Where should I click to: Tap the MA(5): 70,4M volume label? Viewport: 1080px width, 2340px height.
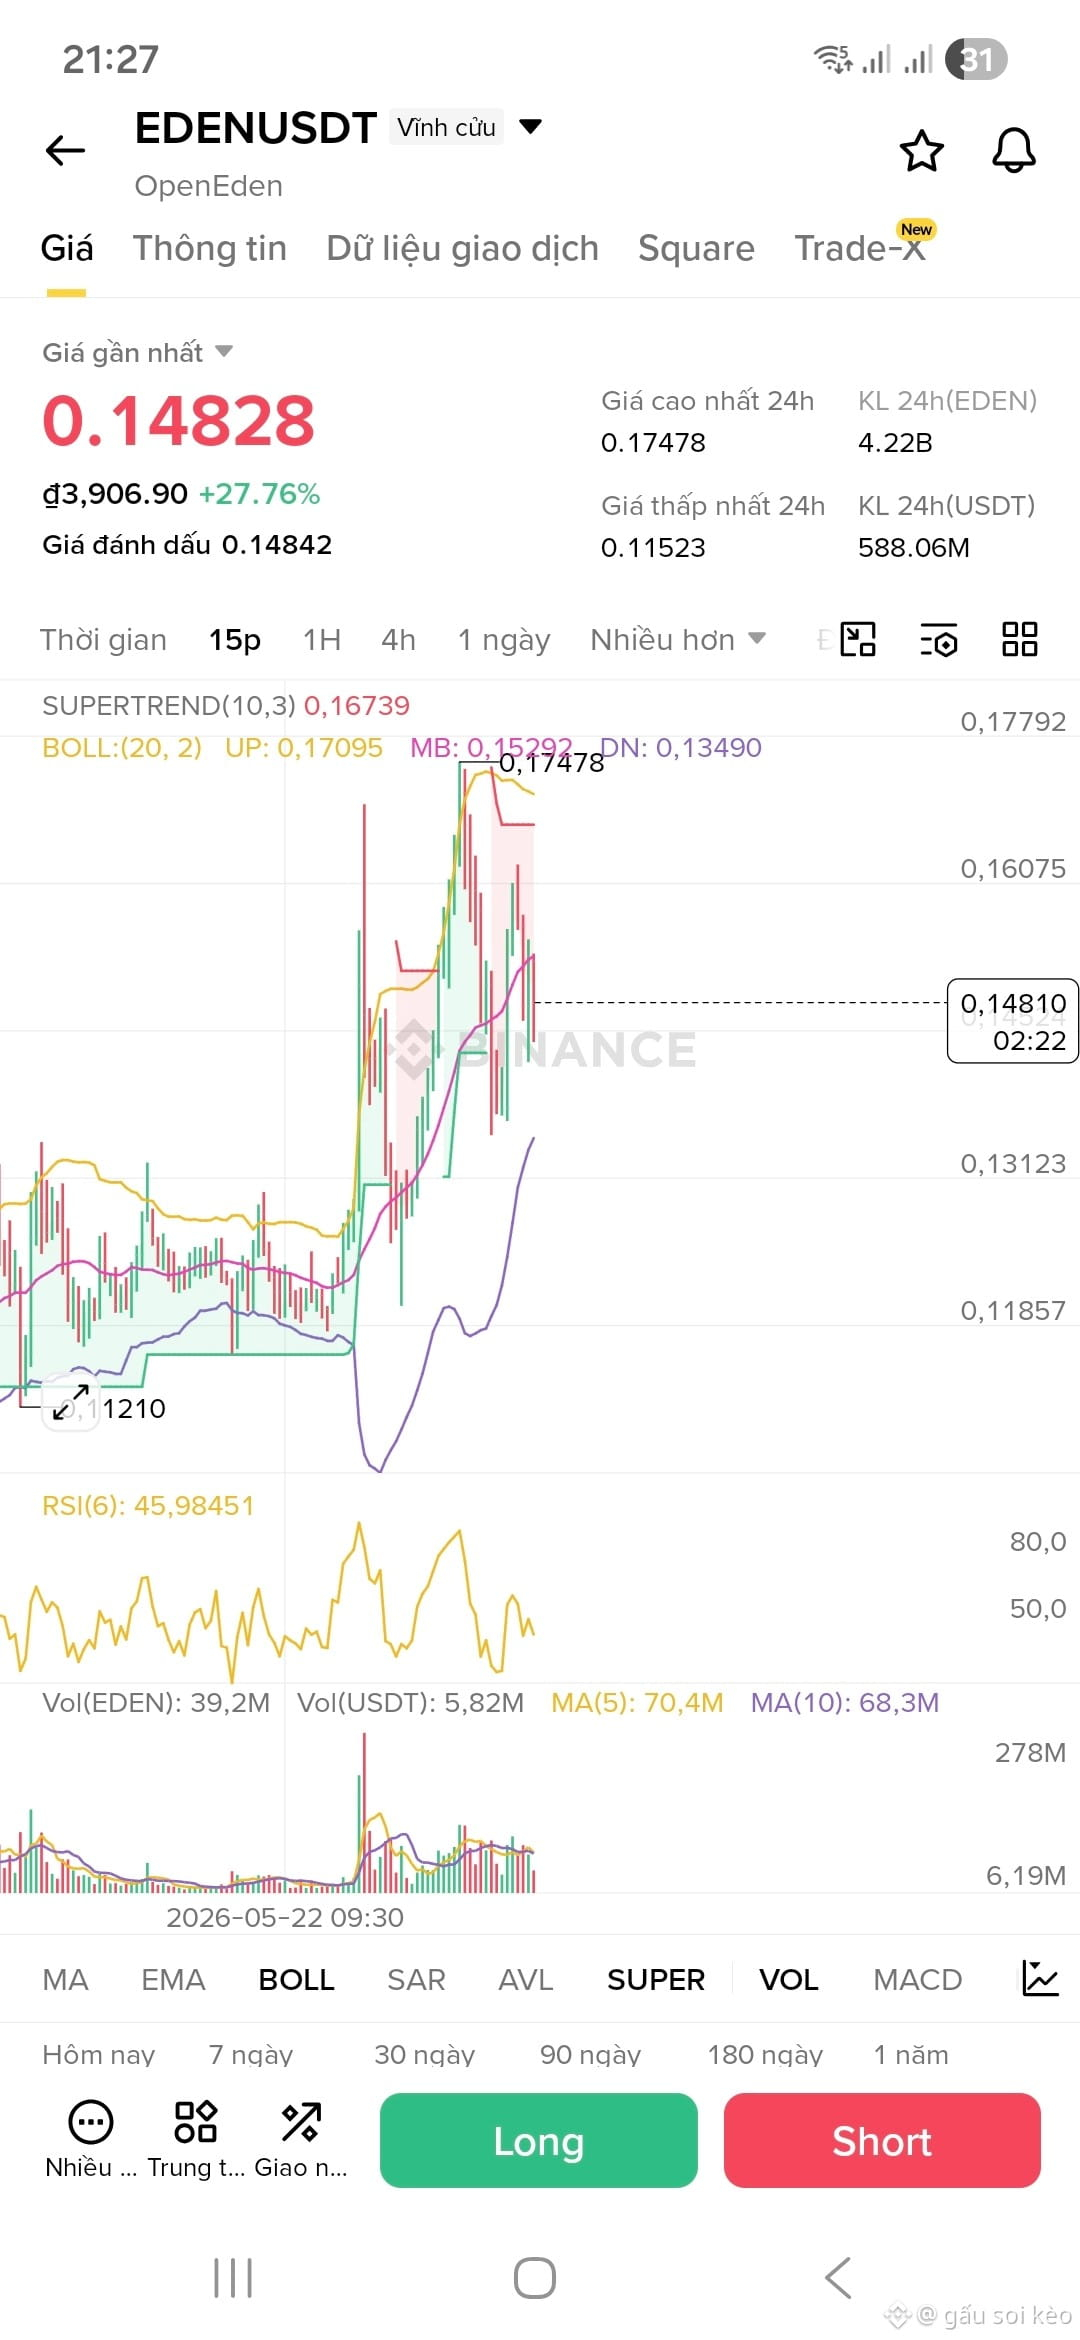(637, 1702)
